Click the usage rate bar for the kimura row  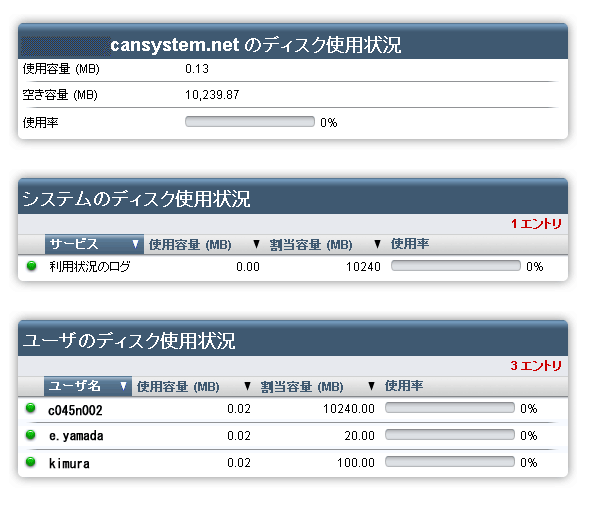450,461
